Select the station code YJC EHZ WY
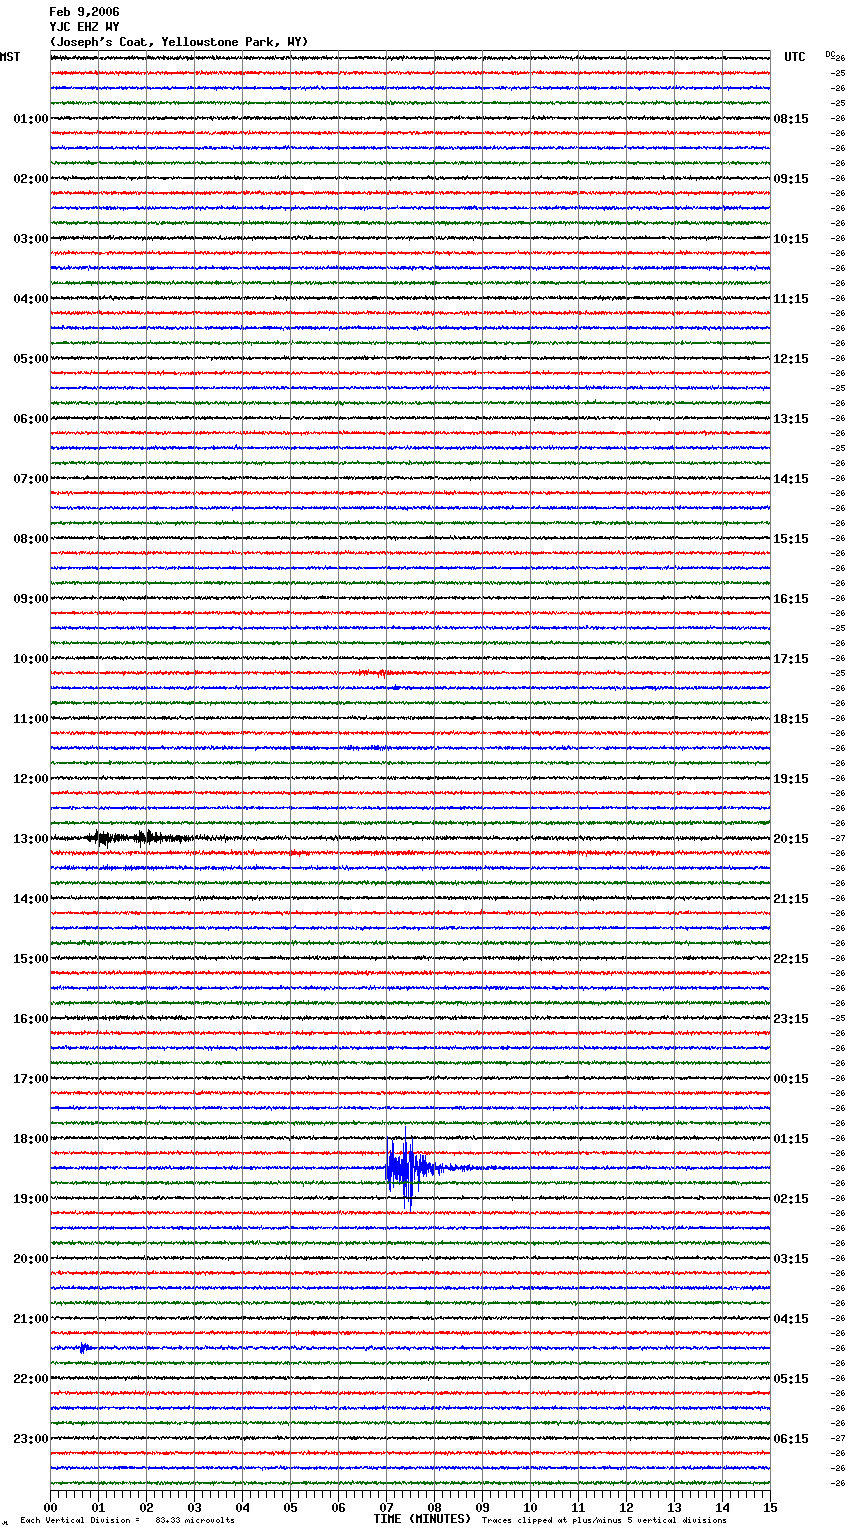This screenshot has height=1534, width=850. (x=84, y=27)
